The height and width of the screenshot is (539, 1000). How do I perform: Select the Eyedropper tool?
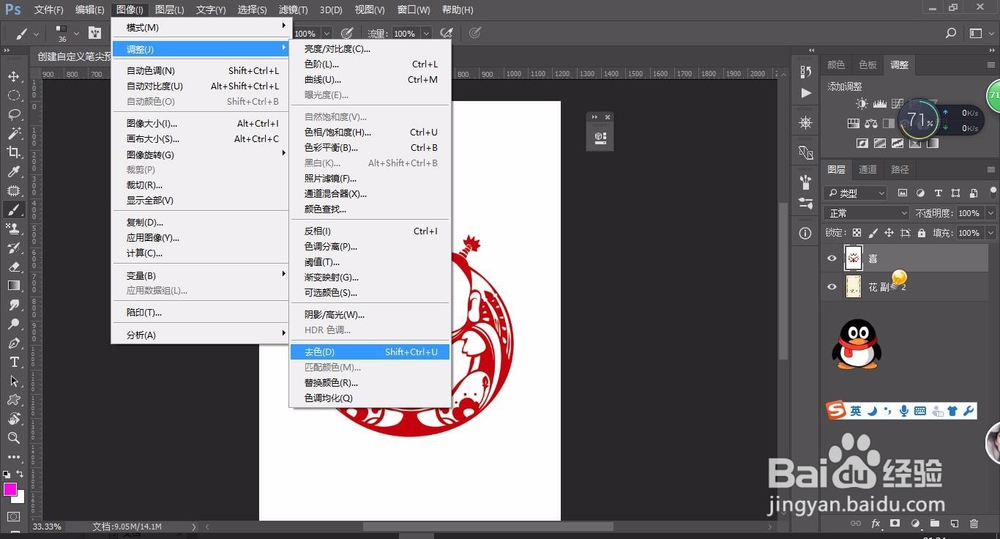click(13, 172)
